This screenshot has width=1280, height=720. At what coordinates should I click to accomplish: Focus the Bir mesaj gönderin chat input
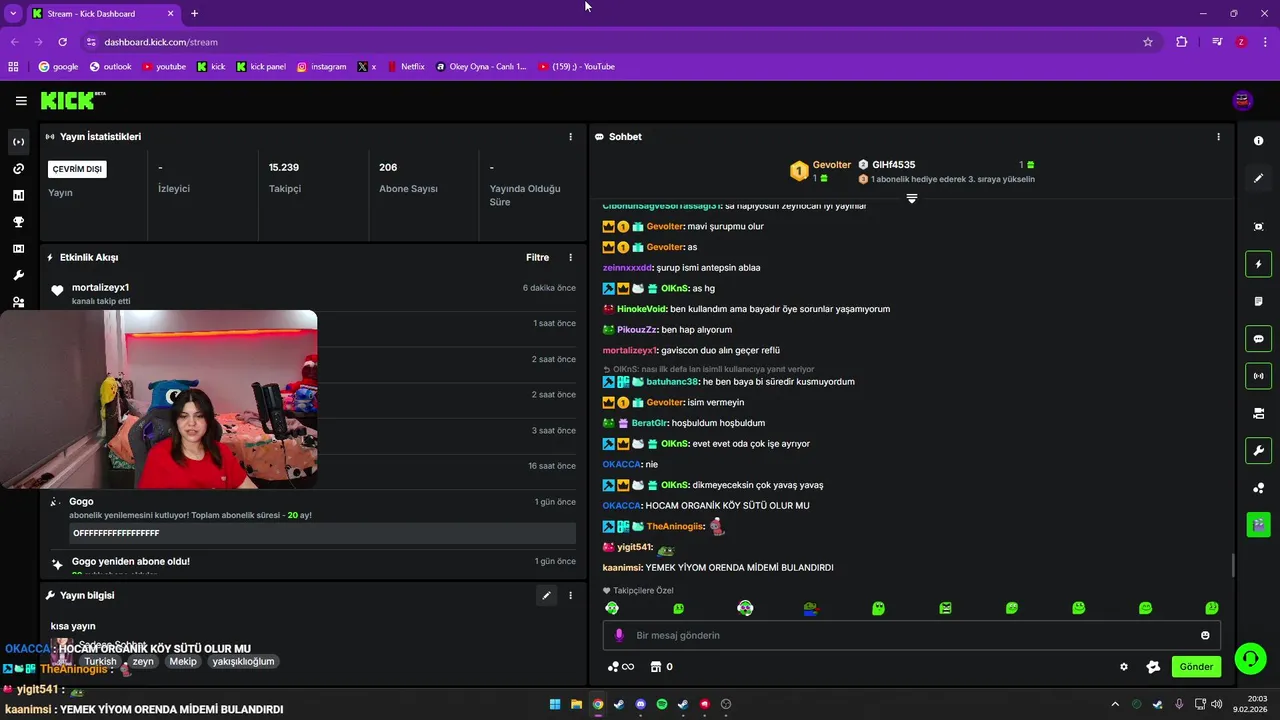[911, 635]
